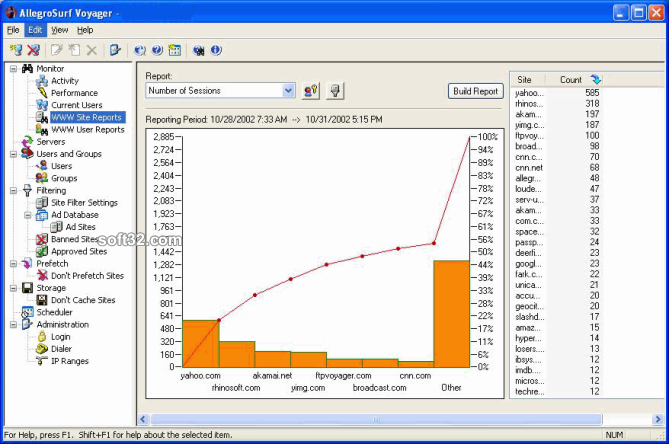The height and width of the screenshot is (444, 669).
Task: Click the Storage disk icon in tree
Action: 27,288
